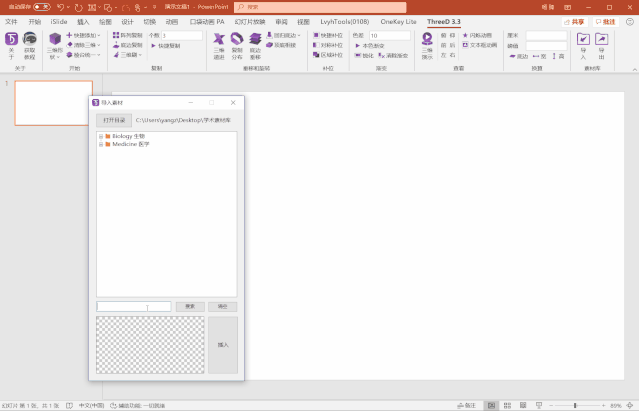Select the ThreeD 3.3 tab

(444, 22)
